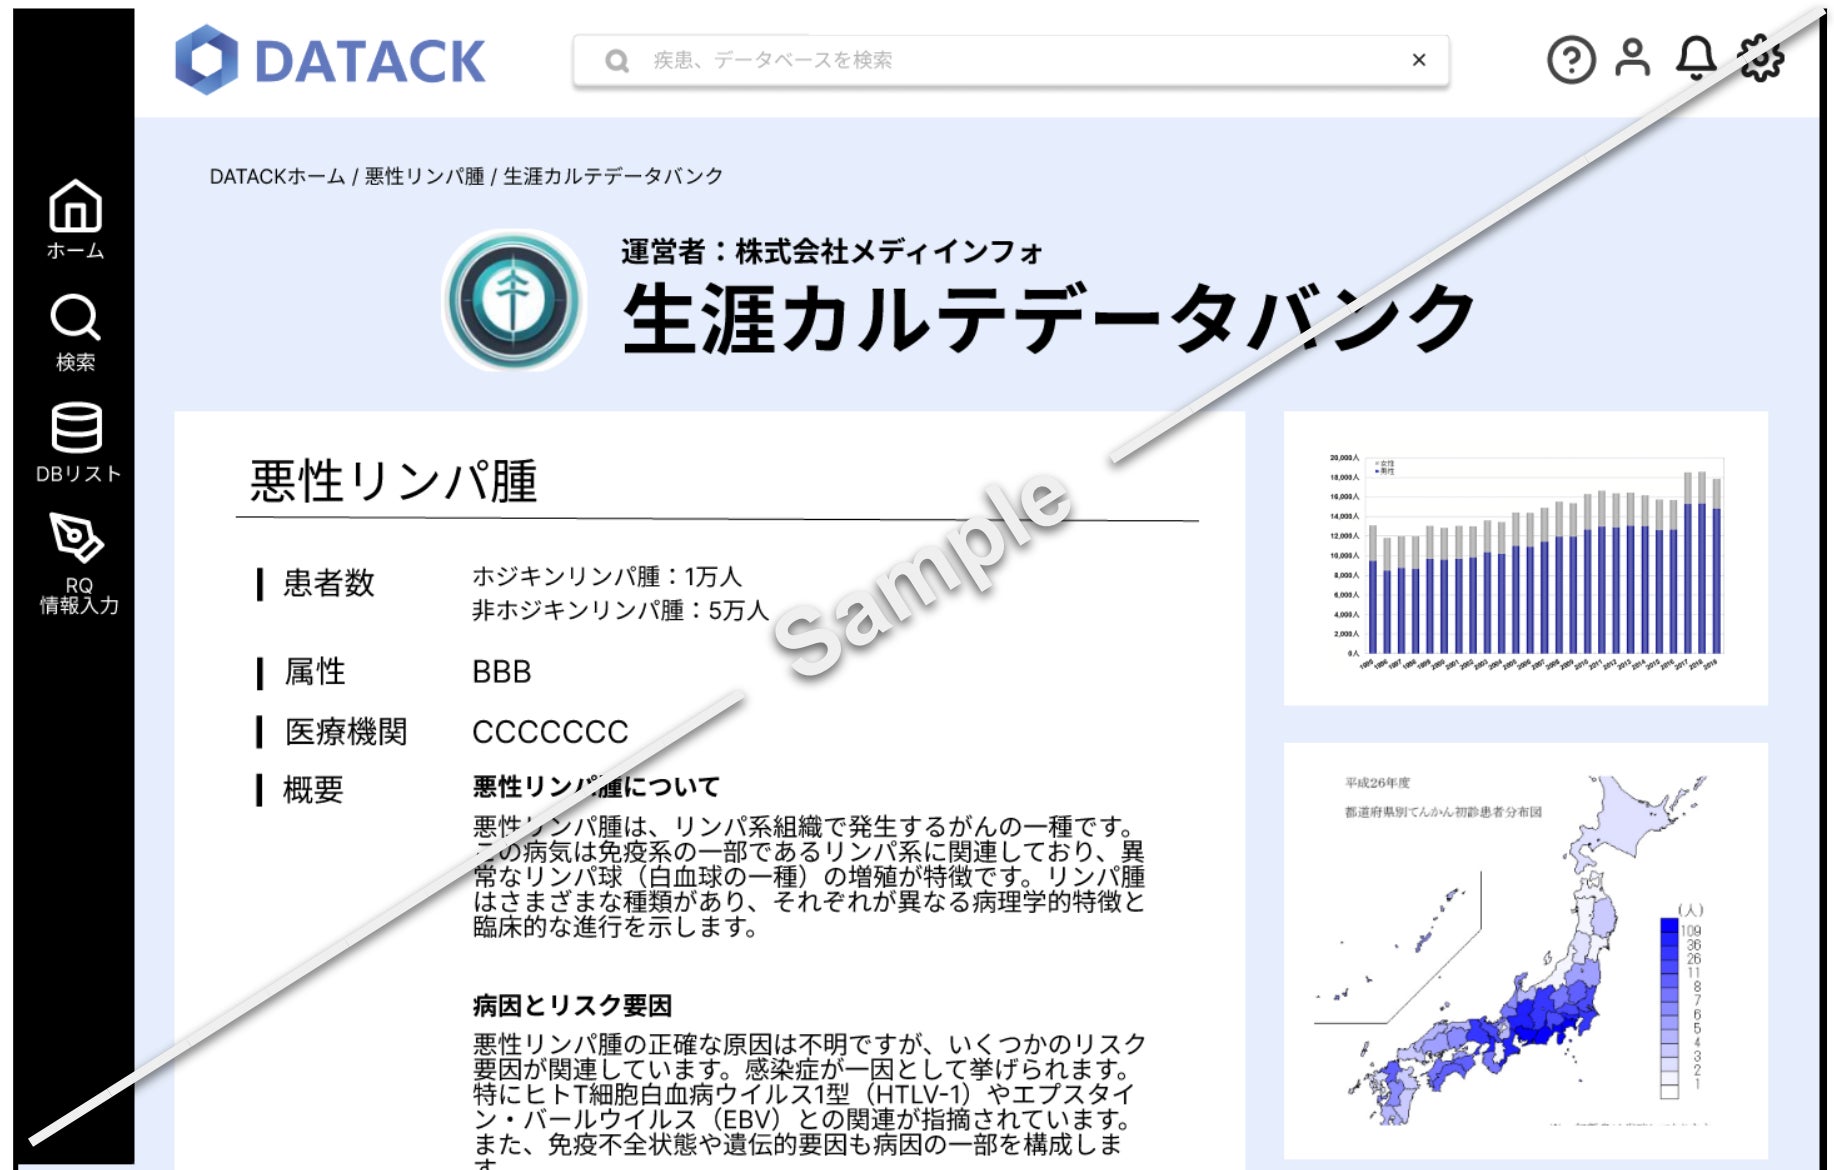Click the 医療機関 row label
This screenshot has width=1834, height=1170.
coord(345,731)
